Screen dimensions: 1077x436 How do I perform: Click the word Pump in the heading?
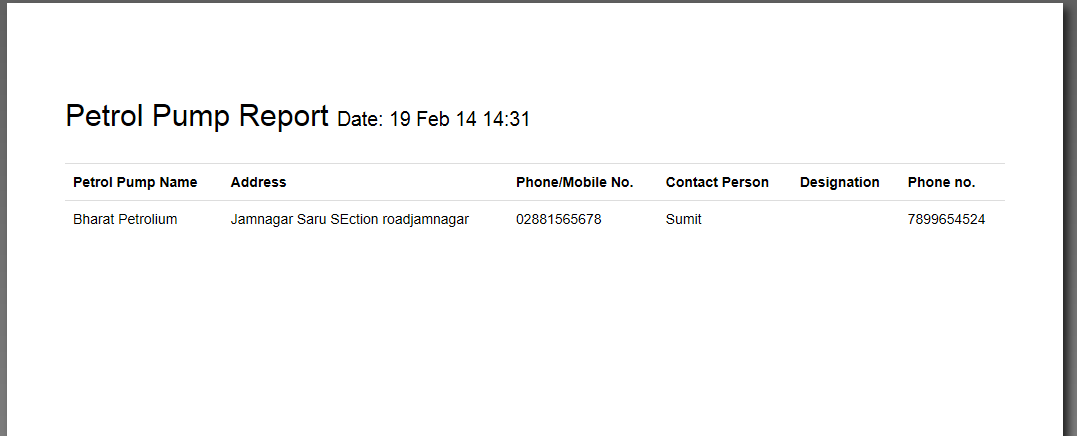click(191, 116)
